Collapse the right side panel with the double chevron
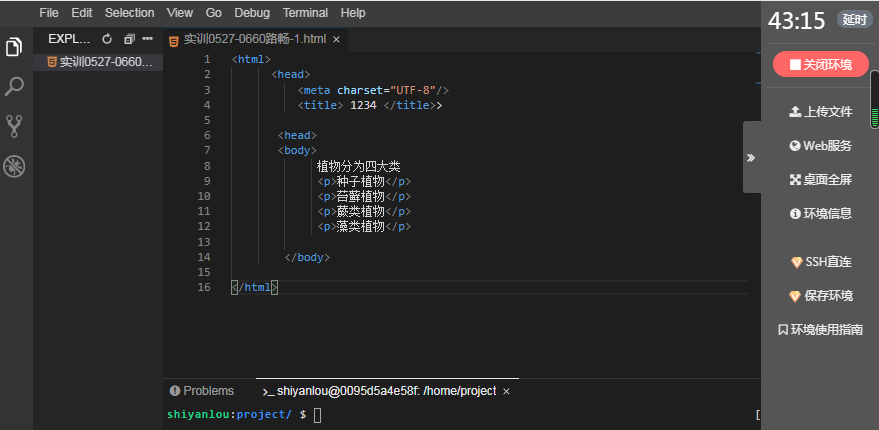 pyautogui.click(x=751, y=158)
